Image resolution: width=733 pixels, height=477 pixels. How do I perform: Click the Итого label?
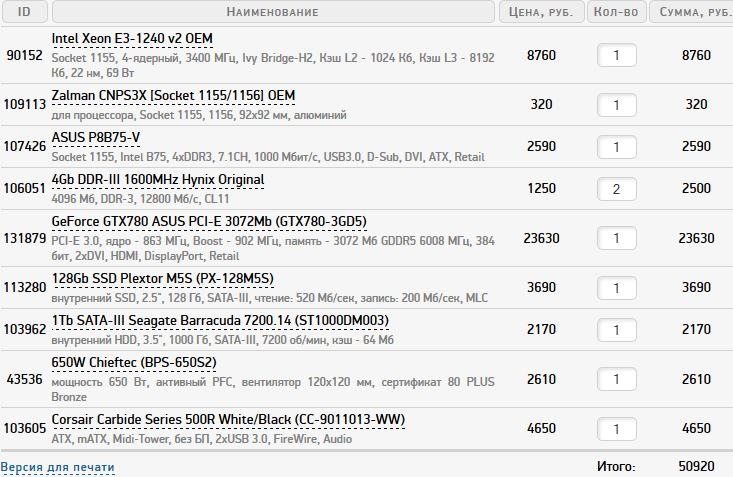(616, 466)
